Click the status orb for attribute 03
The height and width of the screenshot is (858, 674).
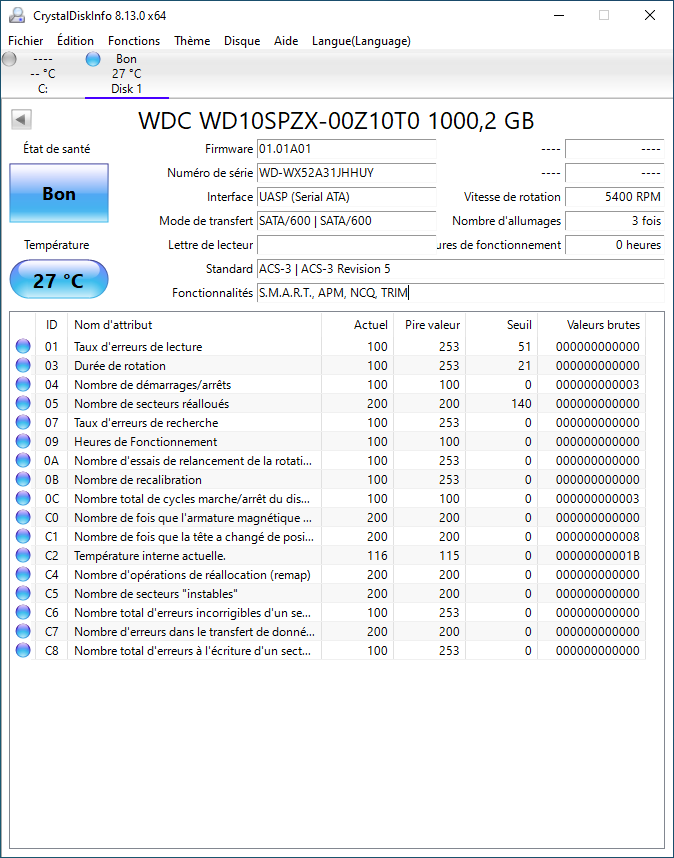coord(23,366)
